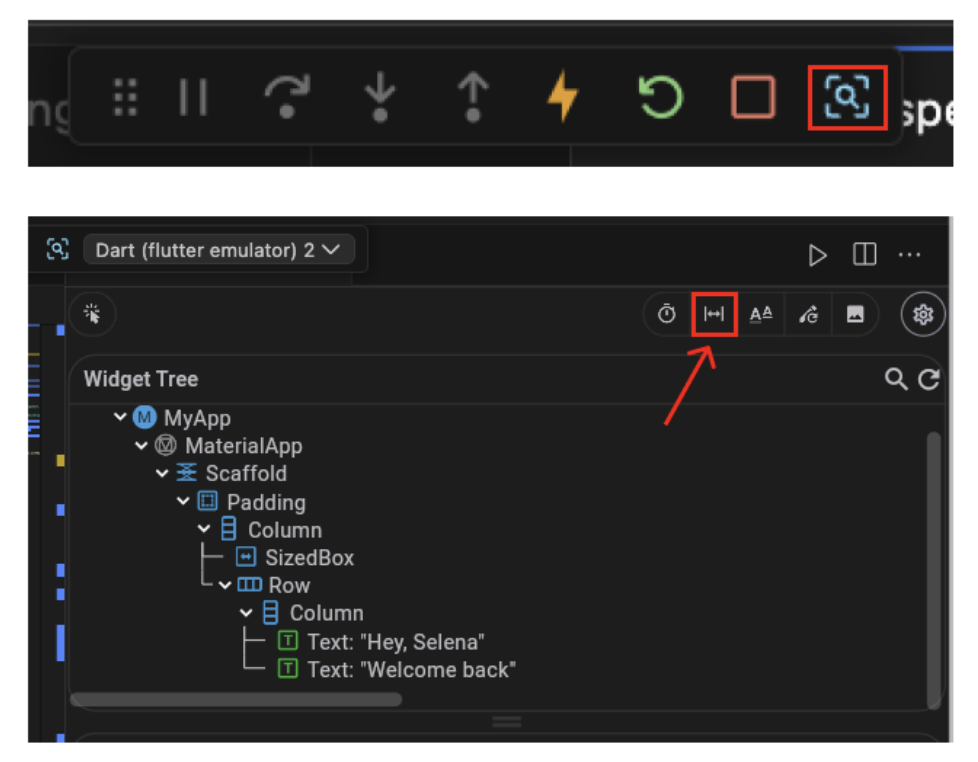
Task: Select Text: "Welcome back" row
Action: (x=412, y=670)
